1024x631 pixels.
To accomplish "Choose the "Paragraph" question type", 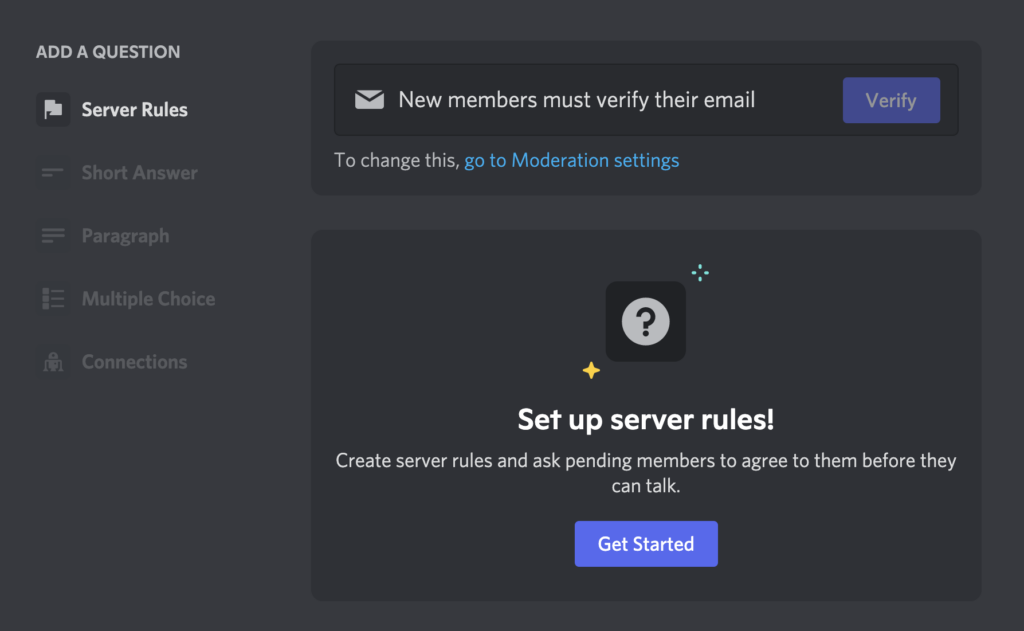I will (126, 235).
